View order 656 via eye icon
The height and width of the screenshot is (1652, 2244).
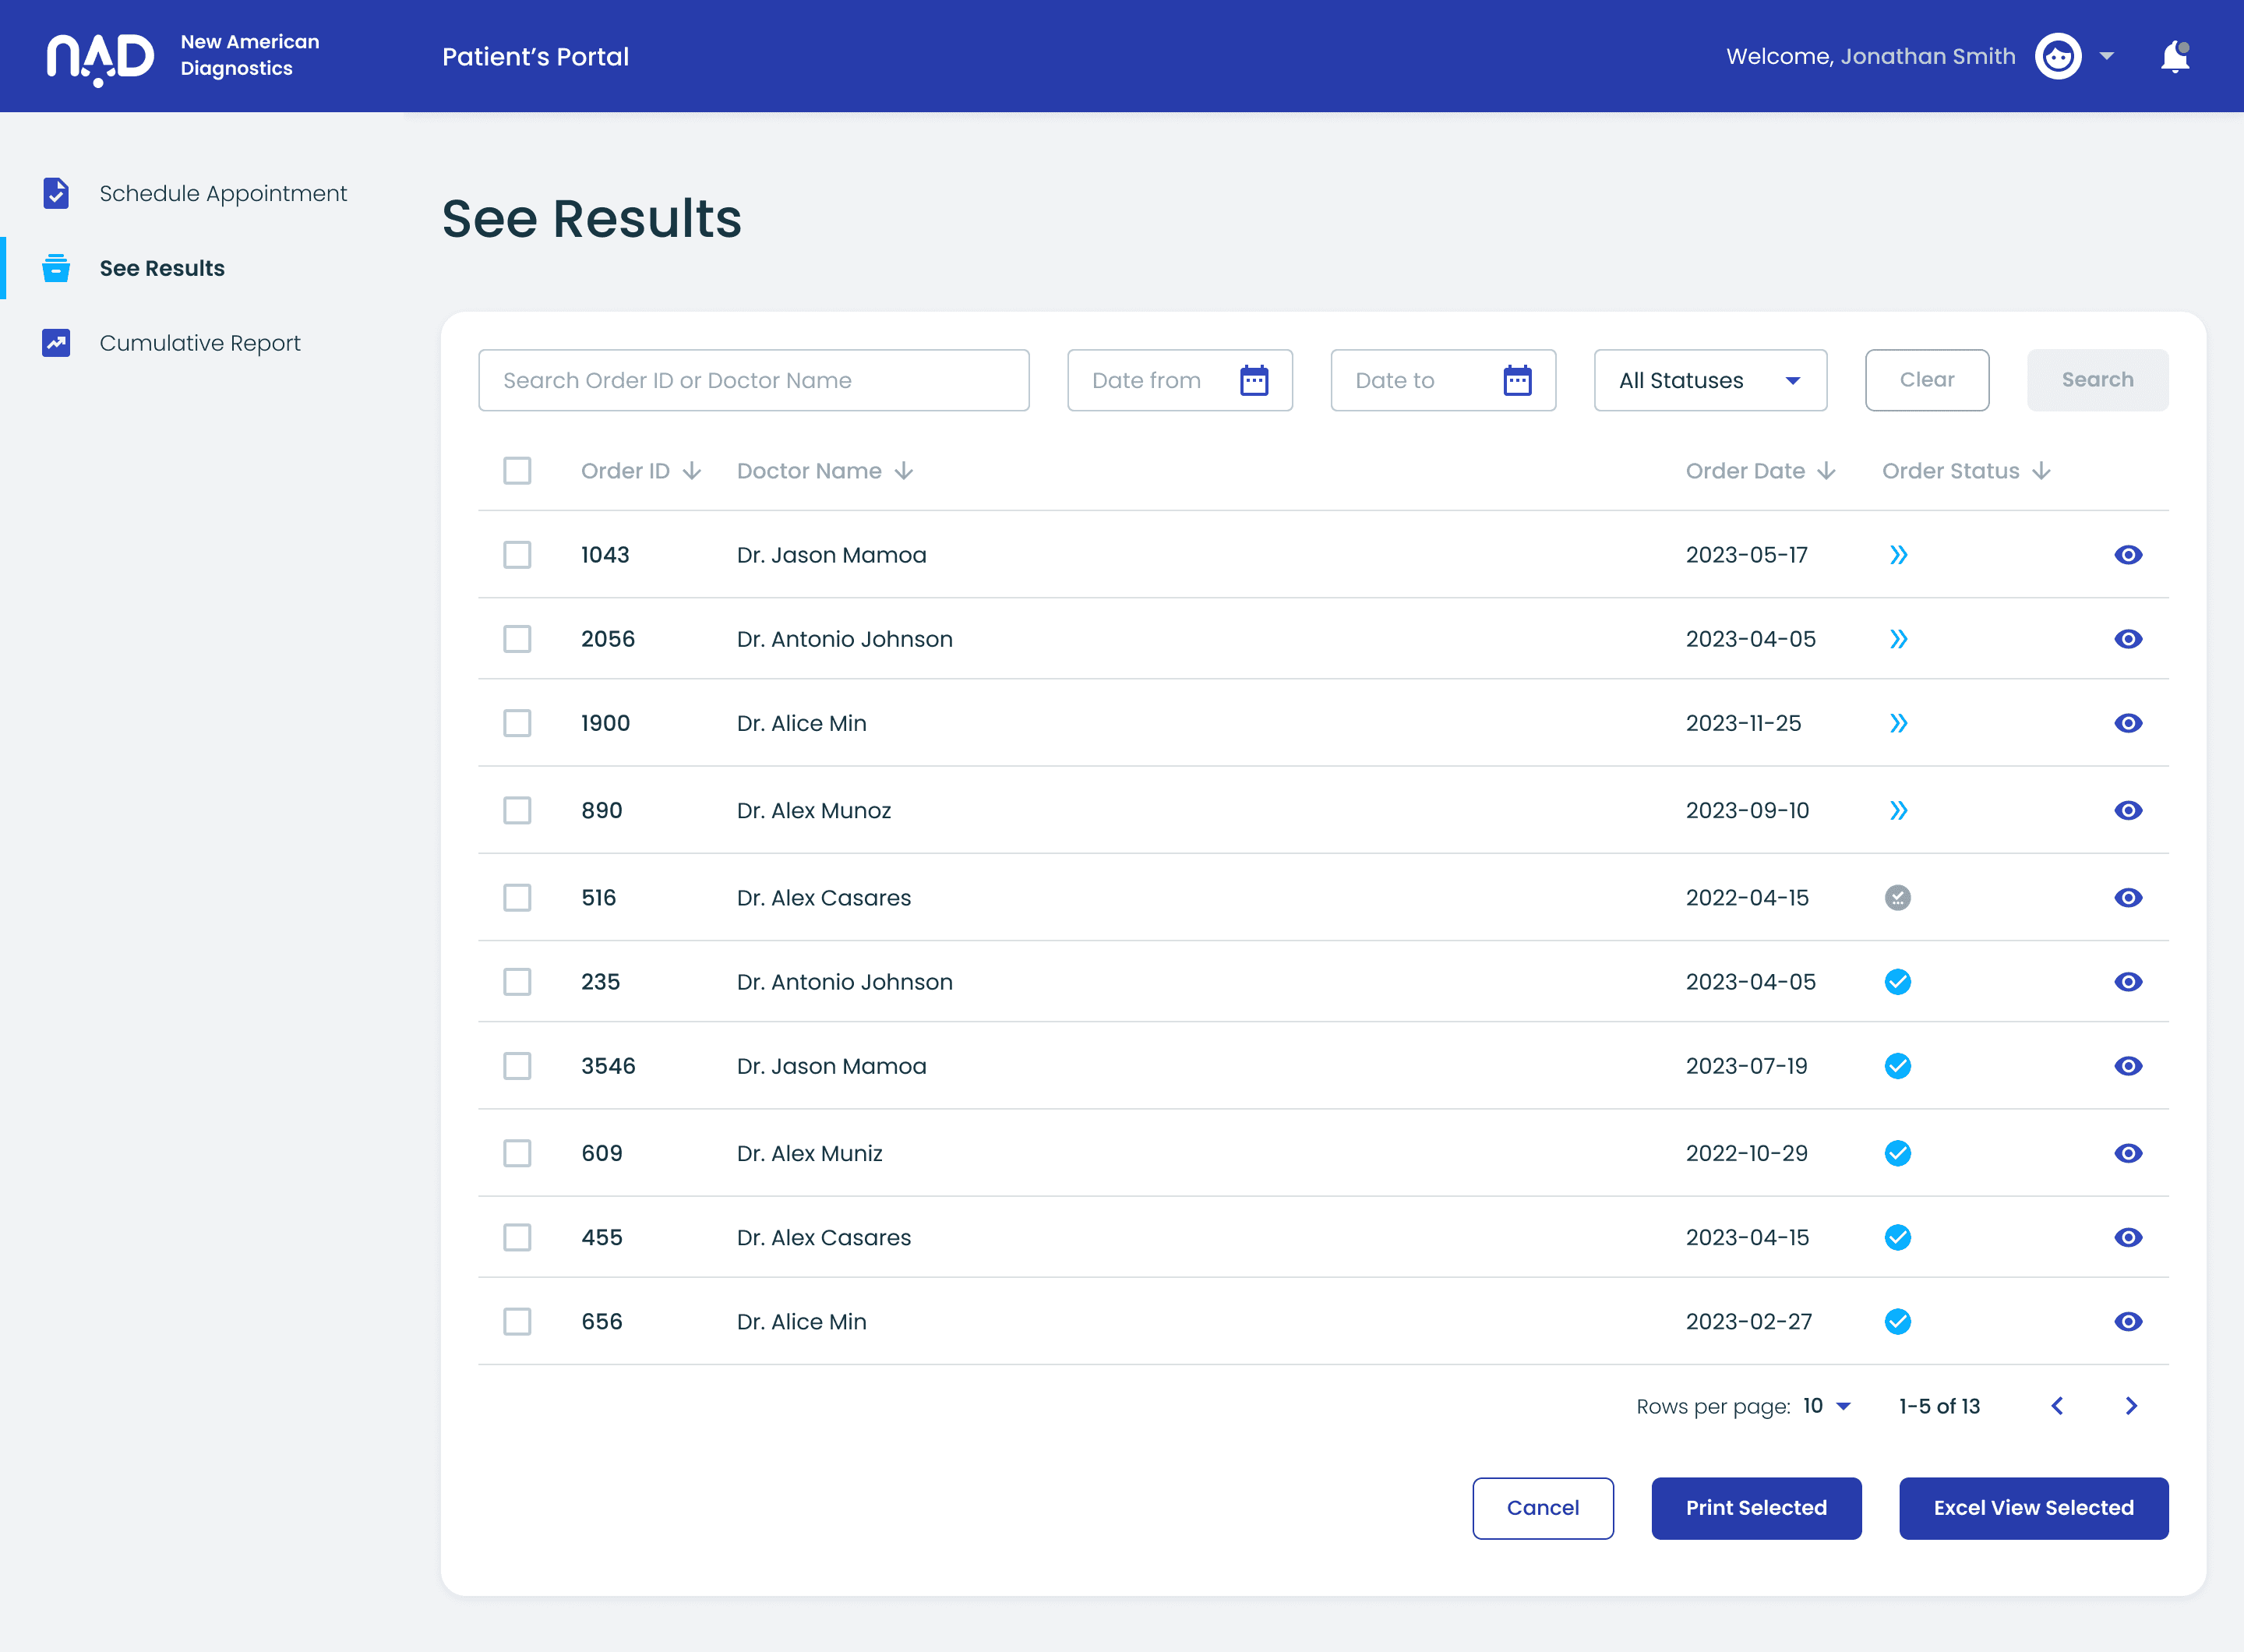coord(2128,1321)
